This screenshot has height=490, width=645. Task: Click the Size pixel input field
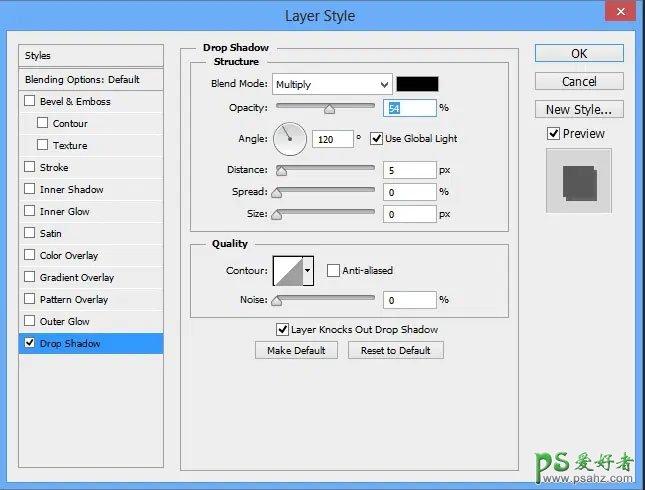409,214
